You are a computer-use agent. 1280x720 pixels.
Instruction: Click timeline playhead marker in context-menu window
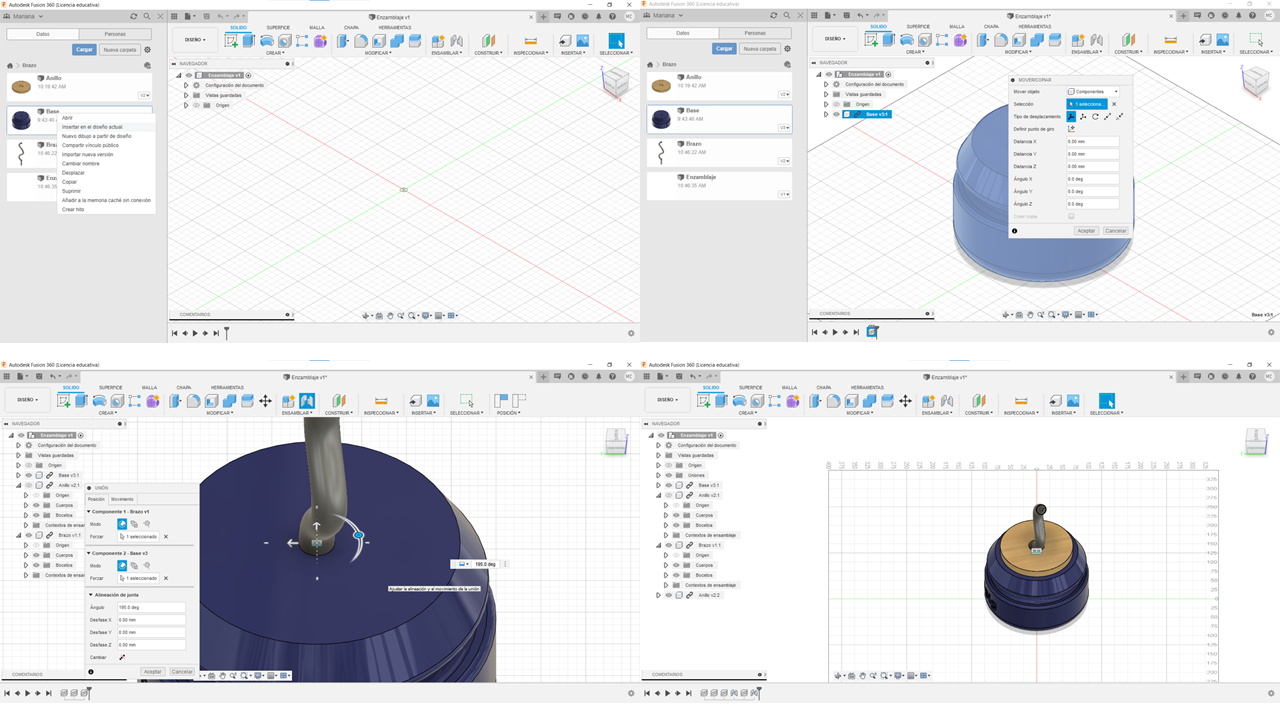click(227, 333)
